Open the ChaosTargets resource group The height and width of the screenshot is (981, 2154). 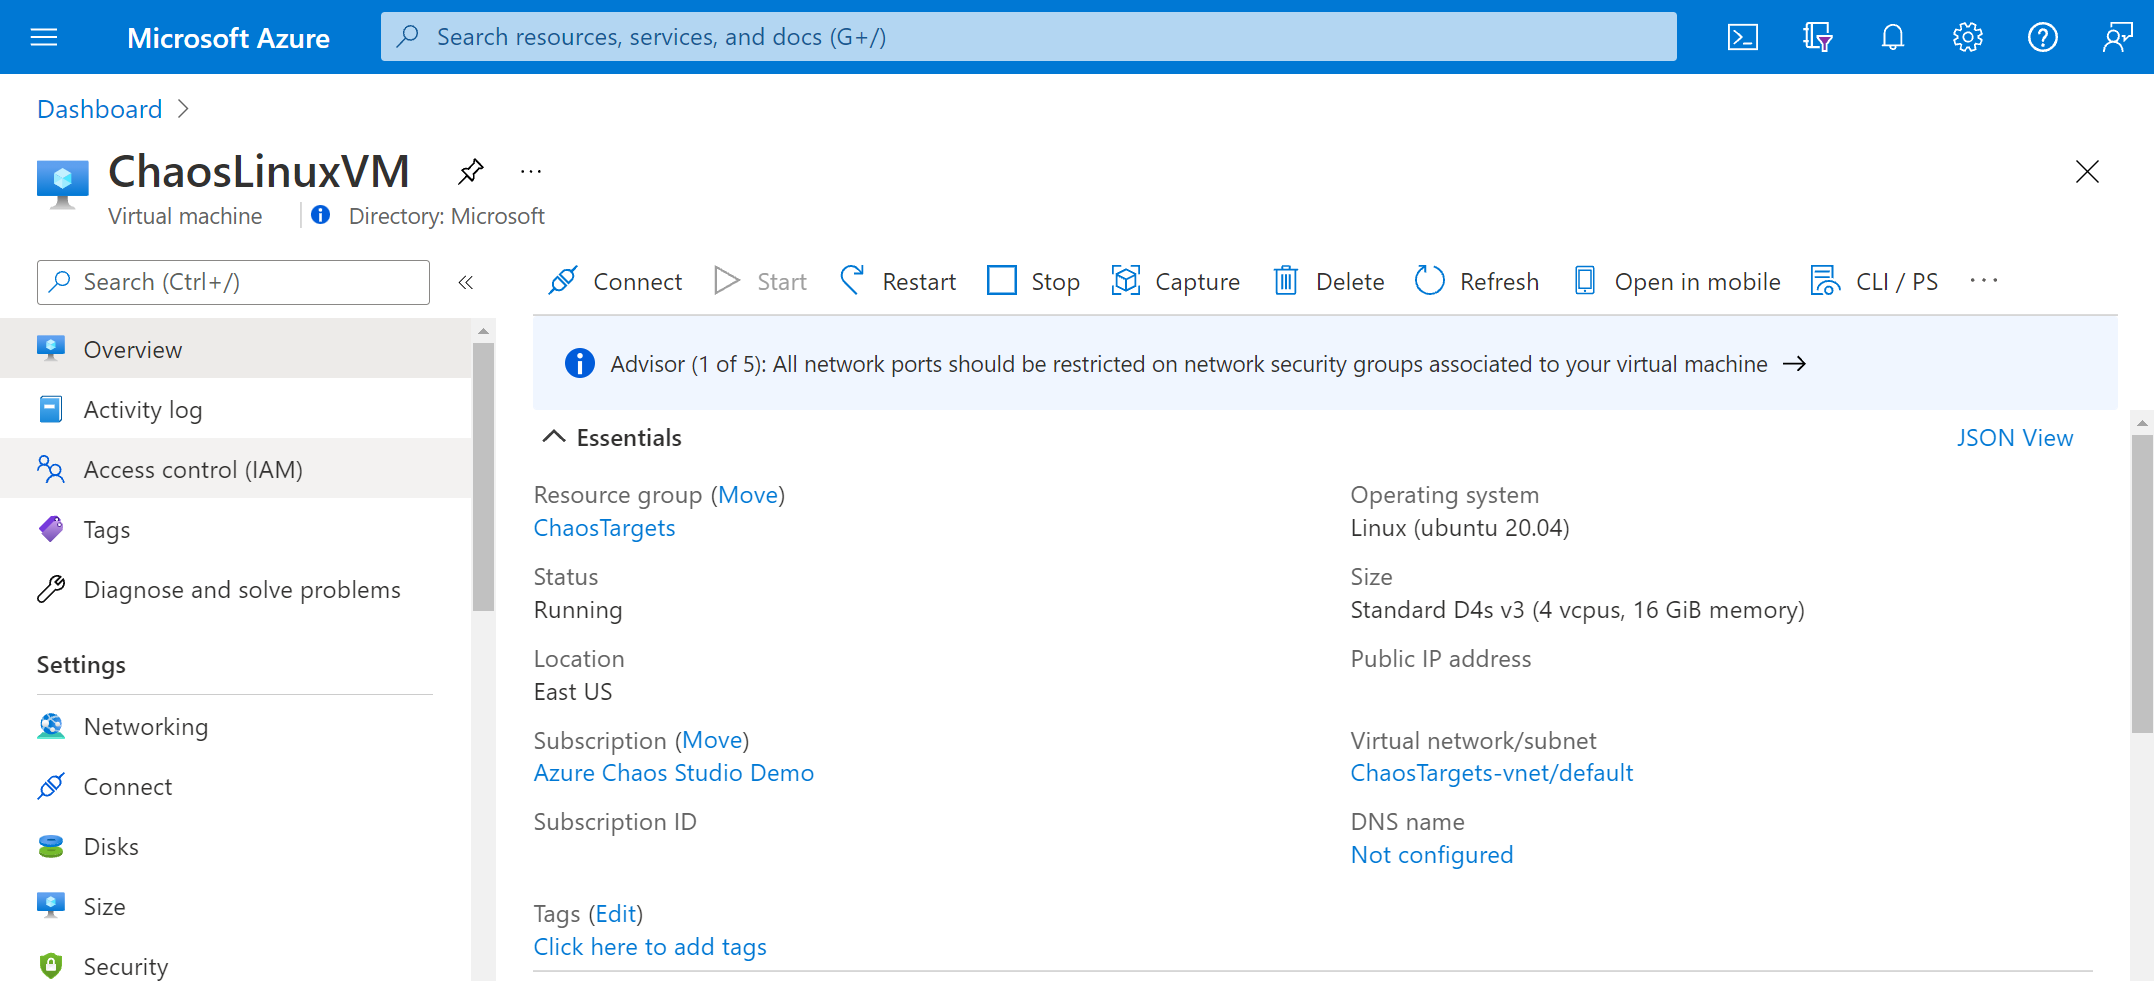point(604,527)
